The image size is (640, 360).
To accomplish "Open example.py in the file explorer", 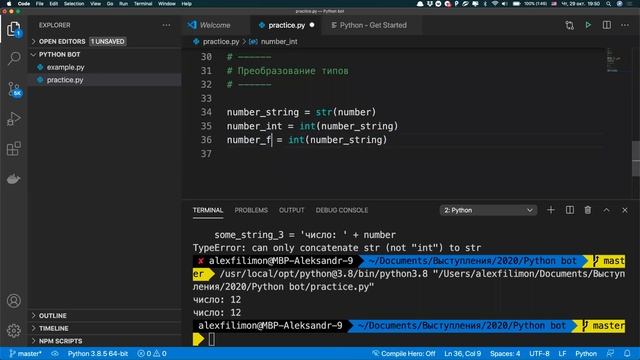I will click(x=65, y=67).
